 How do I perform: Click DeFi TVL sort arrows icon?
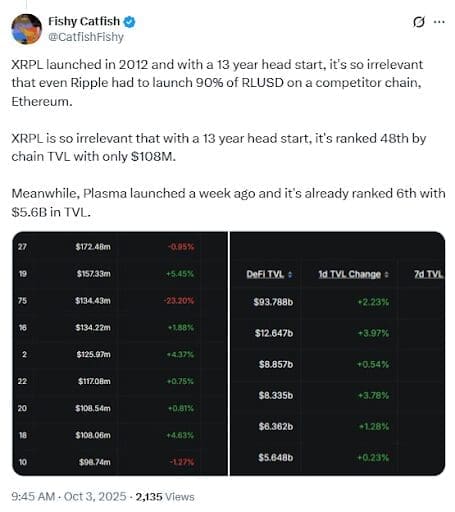click(x=290, y=275)
